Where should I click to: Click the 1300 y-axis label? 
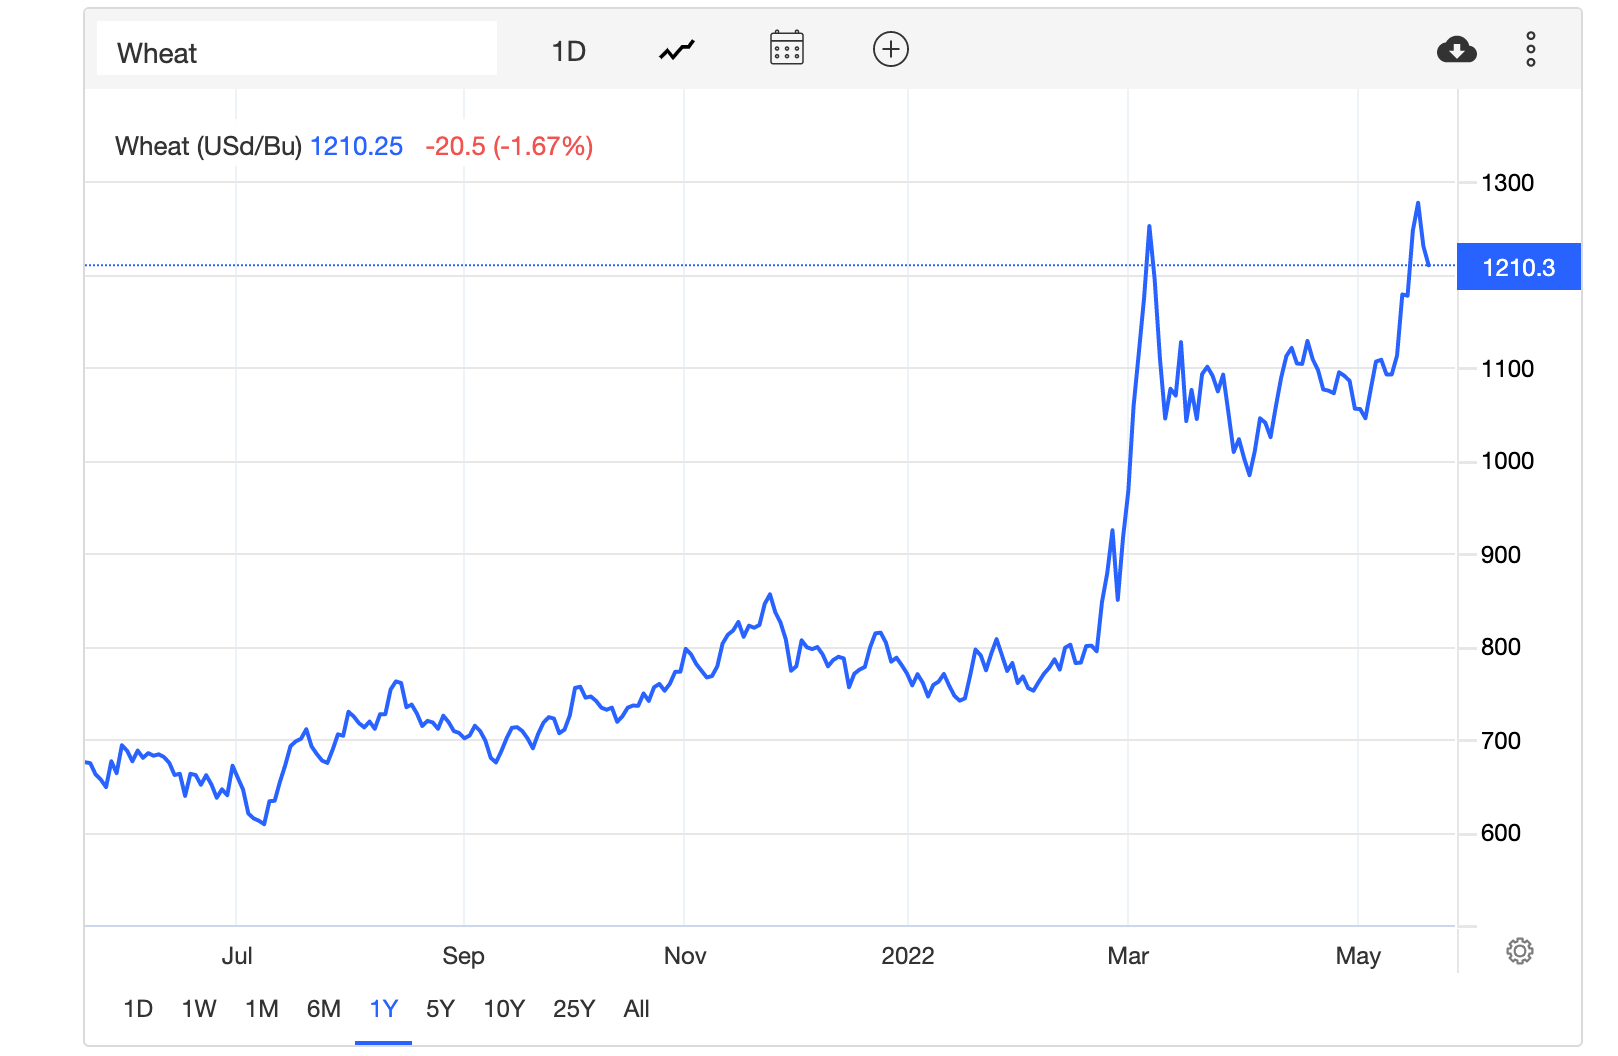pyautogui.click(x=1507, y=183)
